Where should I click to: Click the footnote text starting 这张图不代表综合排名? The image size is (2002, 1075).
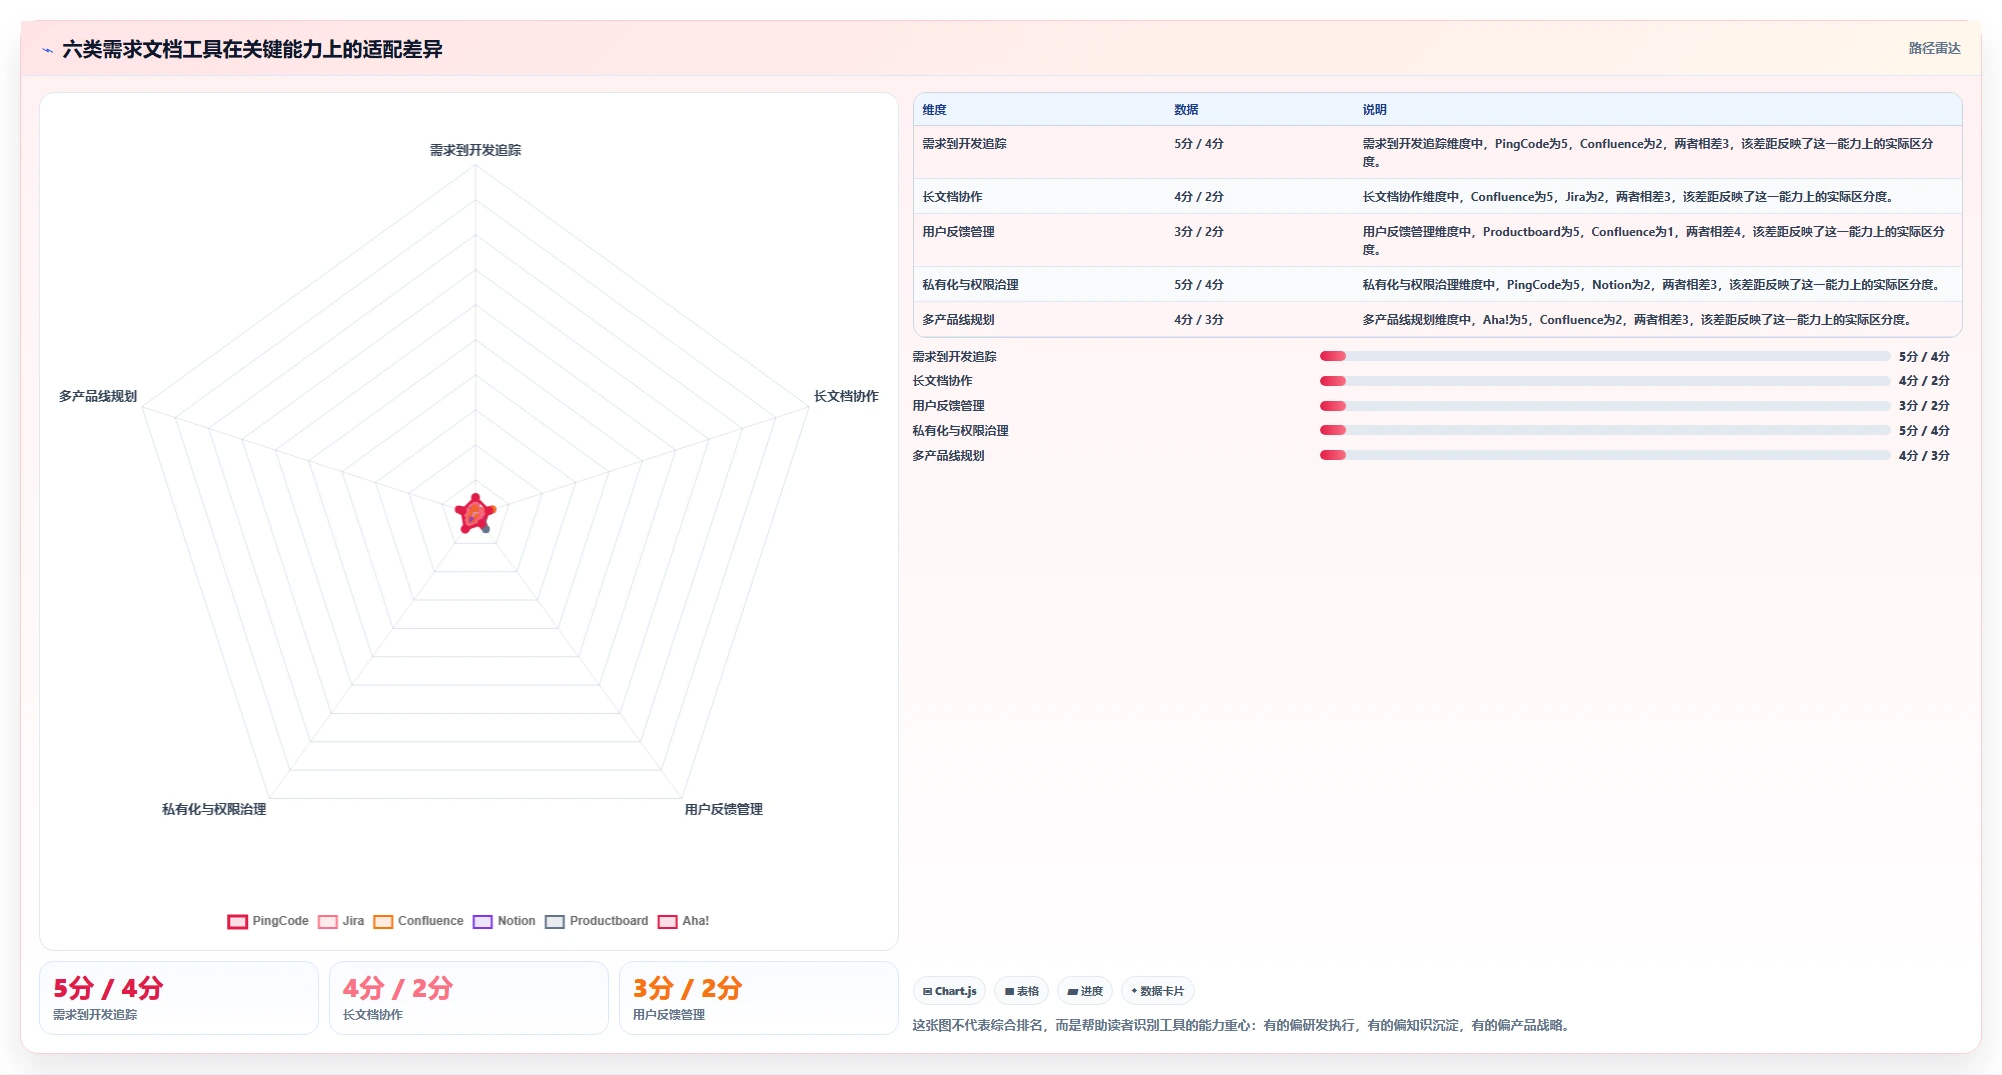pyautogui.click(x=1242, y=1025)
